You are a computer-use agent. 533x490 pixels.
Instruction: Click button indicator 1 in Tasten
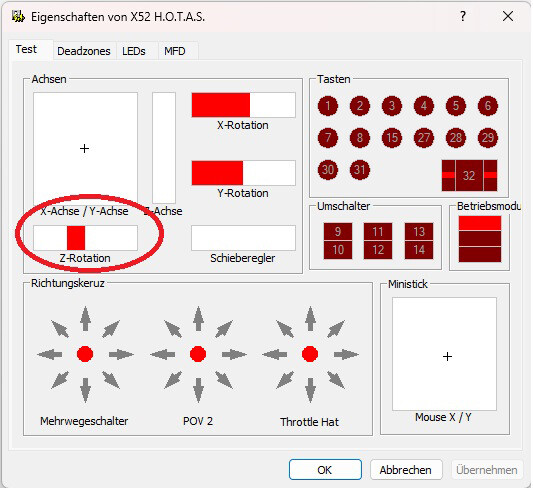(328, 106)
